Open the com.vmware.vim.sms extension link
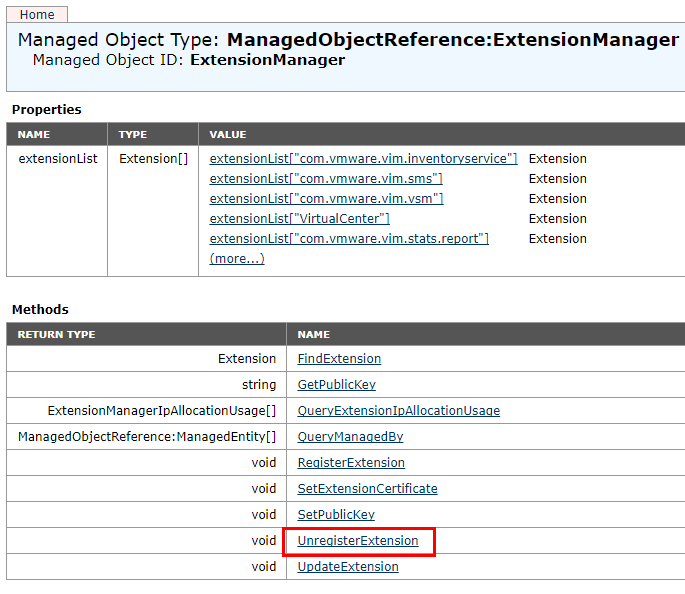 (x=326, y=179)
